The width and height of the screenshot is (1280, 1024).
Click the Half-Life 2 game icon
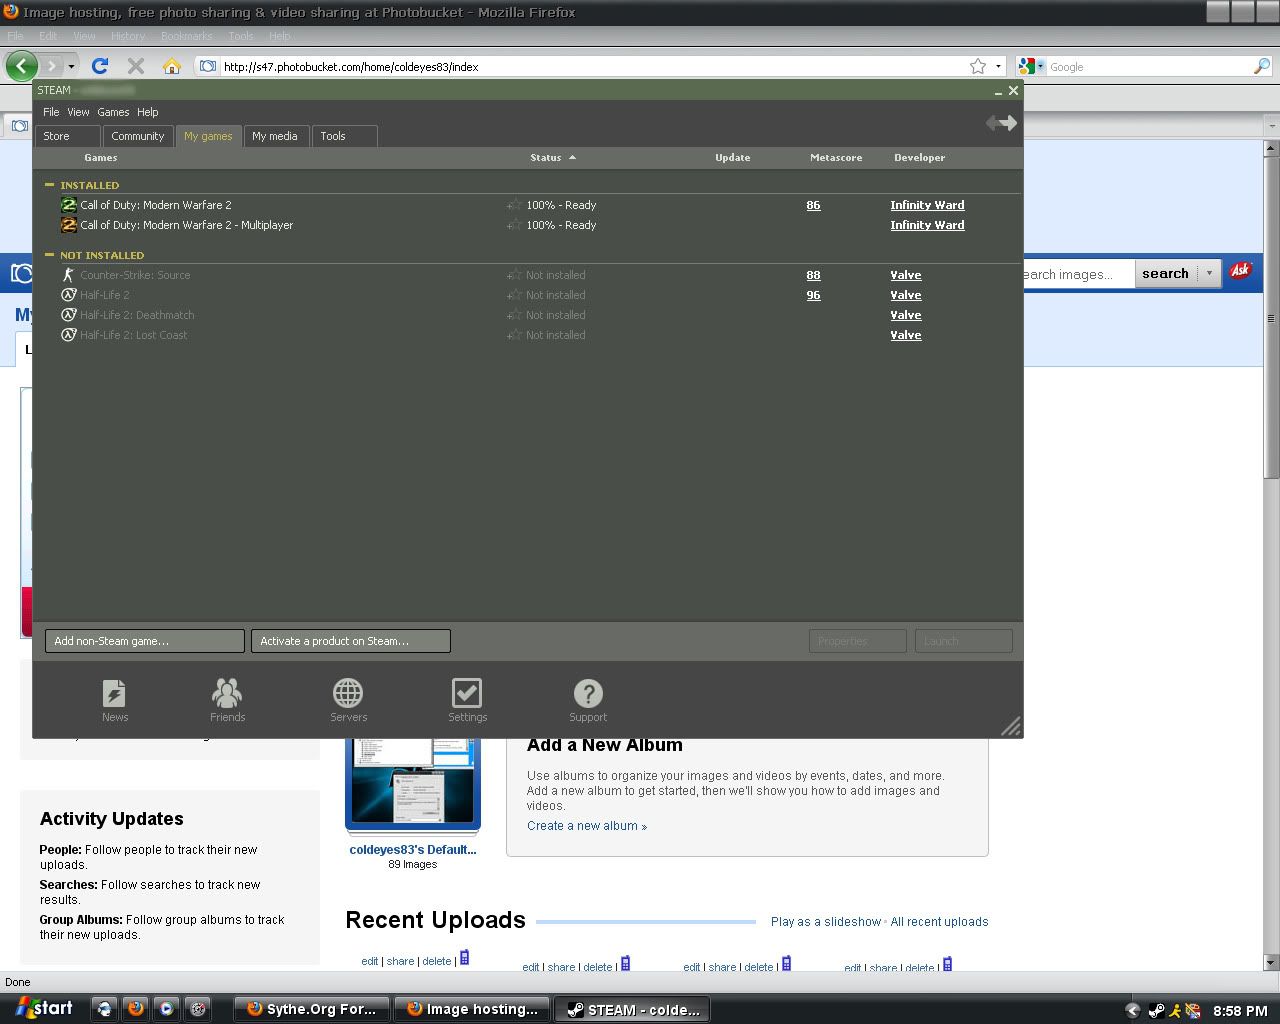(69, 295)
